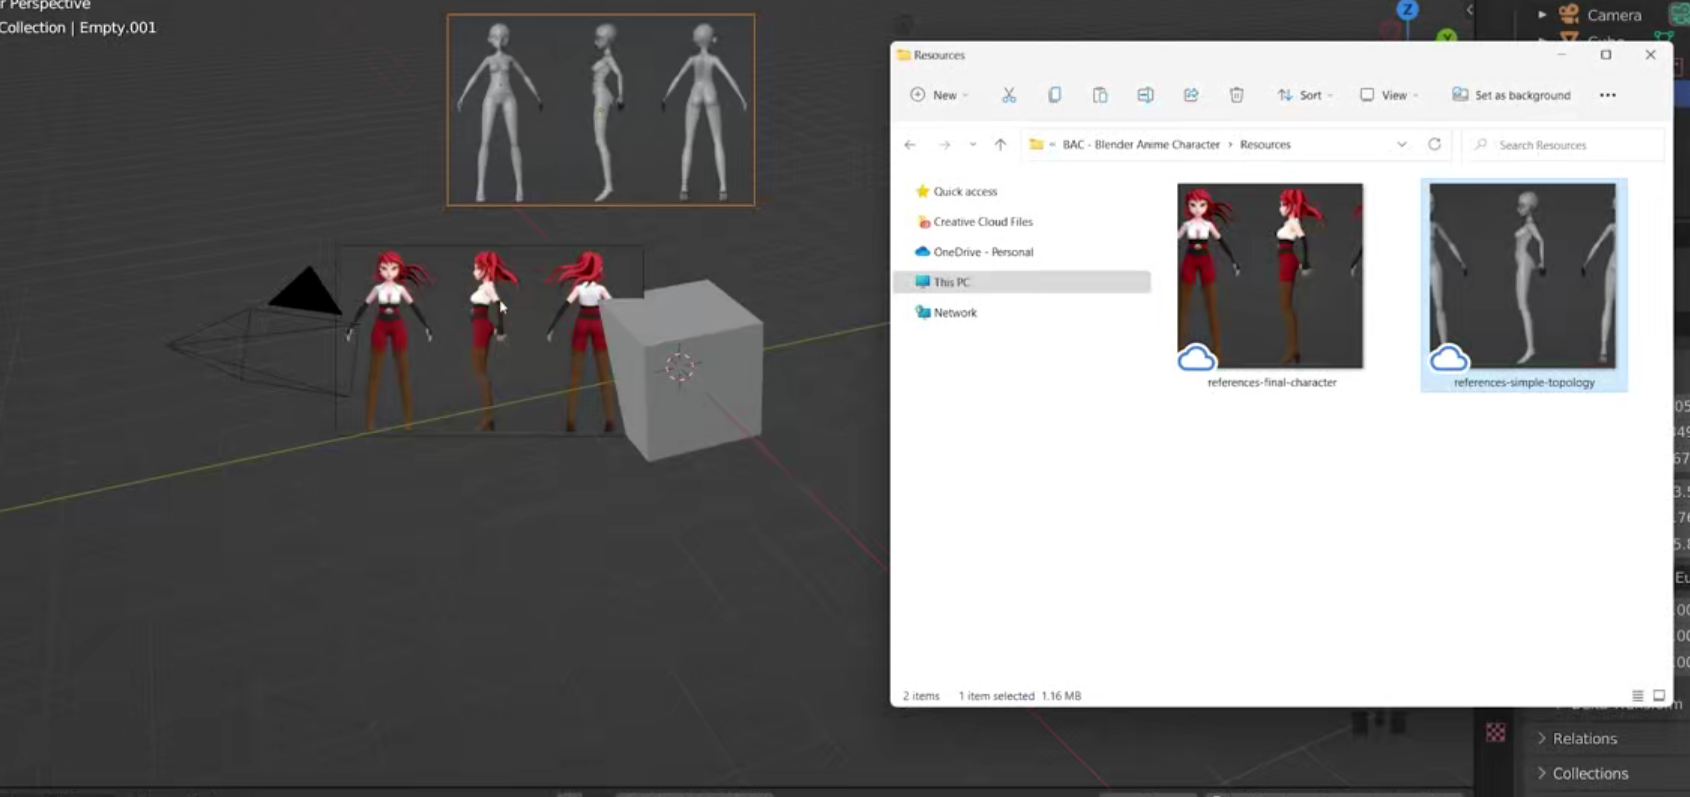Expand the Collections panel
1690x797 pixels.
click(x=1590, y=773)
